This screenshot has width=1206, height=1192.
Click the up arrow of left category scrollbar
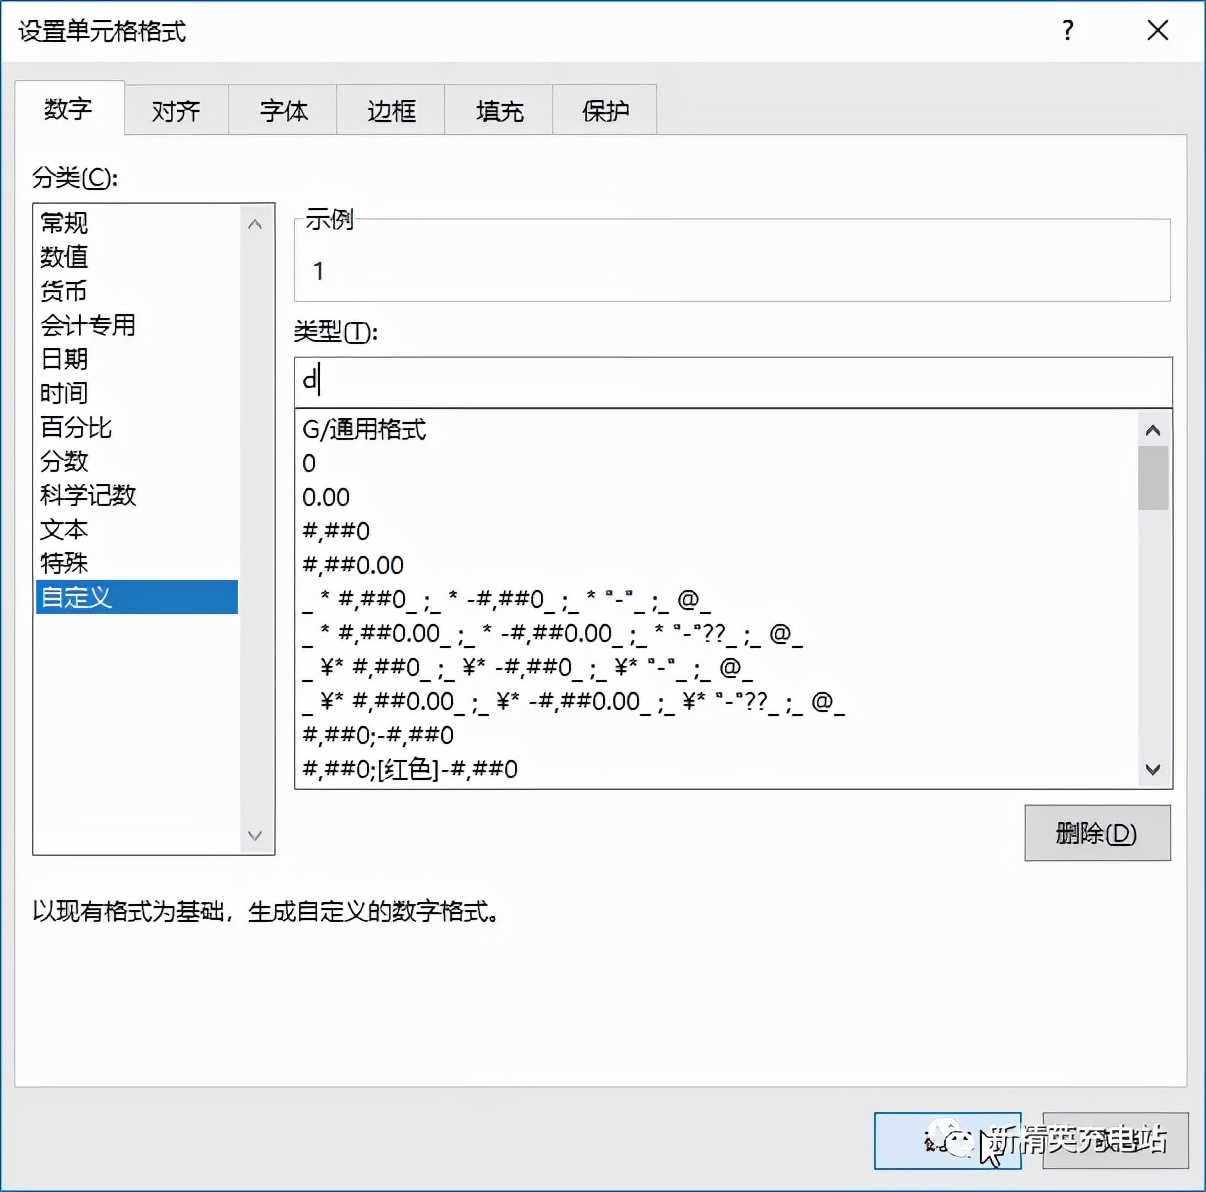[x=255, y=221]
